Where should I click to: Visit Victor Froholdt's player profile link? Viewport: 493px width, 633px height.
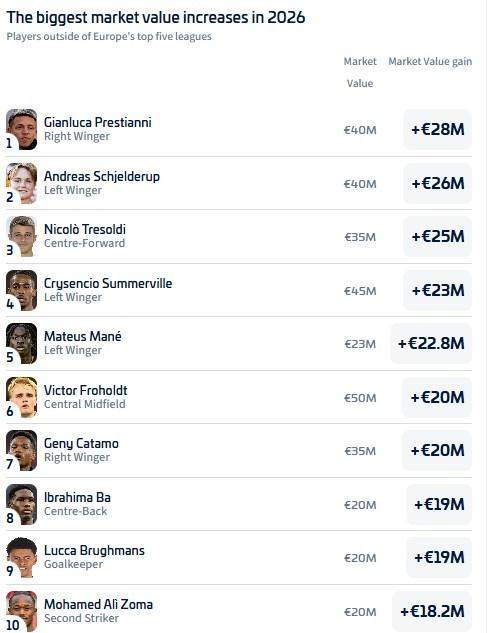pos(86,390)
